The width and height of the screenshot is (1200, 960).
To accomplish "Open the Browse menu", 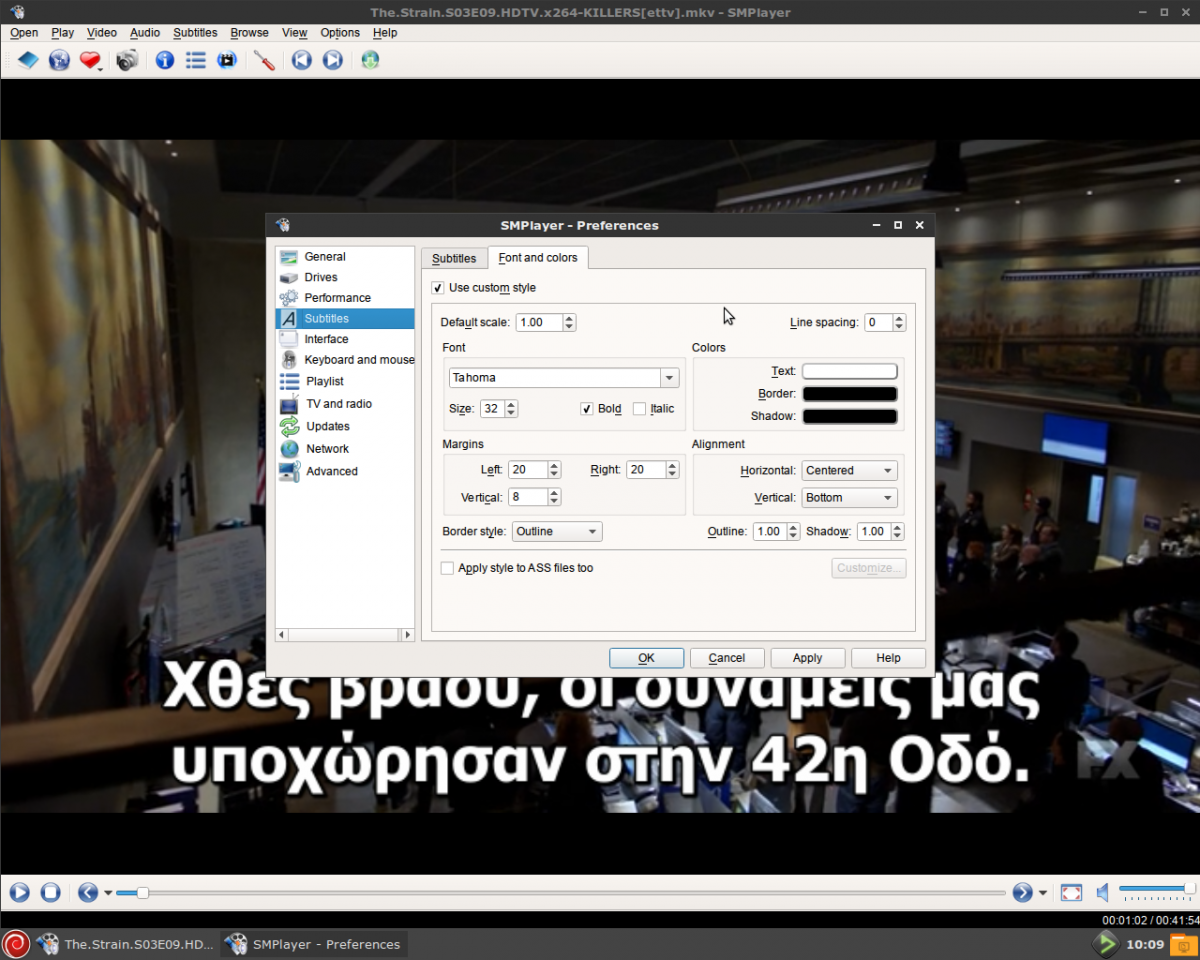I will point(249,33).
